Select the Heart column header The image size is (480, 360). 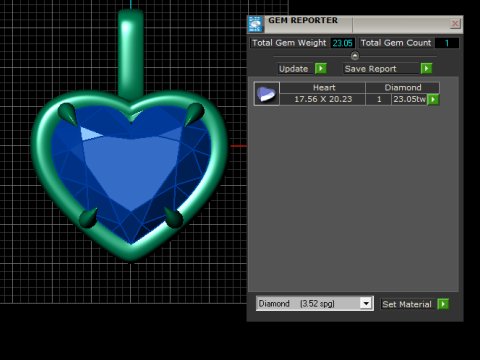[323, 88]
